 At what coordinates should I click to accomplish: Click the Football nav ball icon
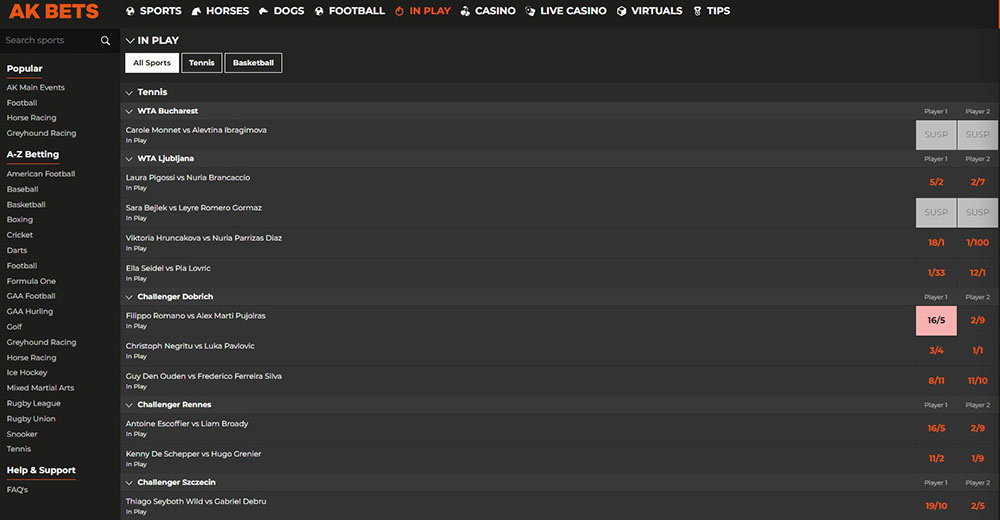pos(319,11)
